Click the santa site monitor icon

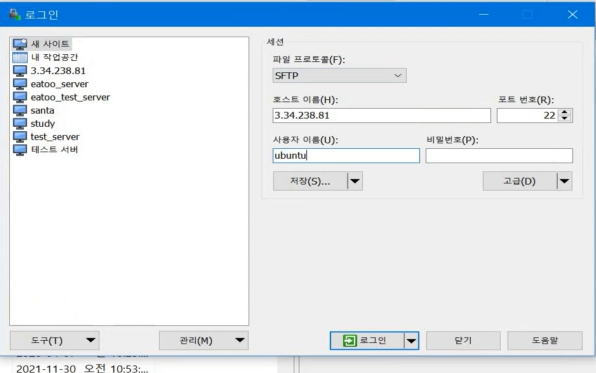(x=20, y=111)
